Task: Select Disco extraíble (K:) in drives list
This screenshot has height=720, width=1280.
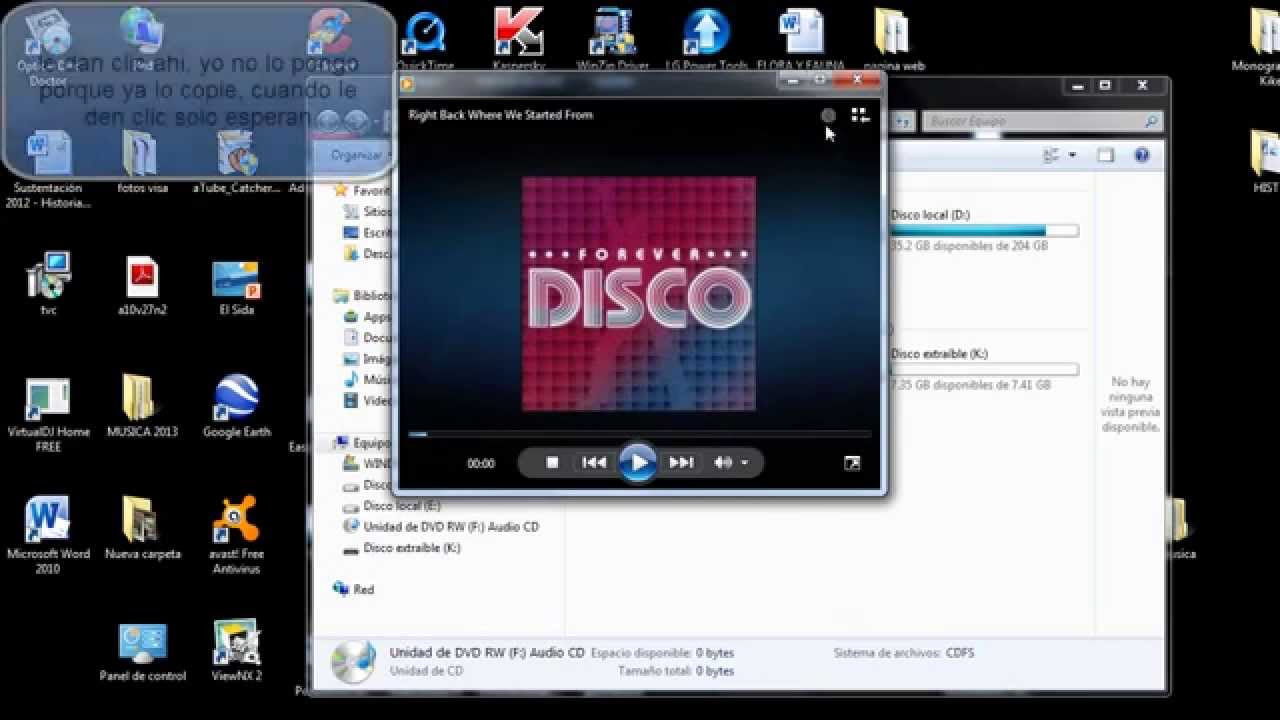Action: (x=941, y=354)
